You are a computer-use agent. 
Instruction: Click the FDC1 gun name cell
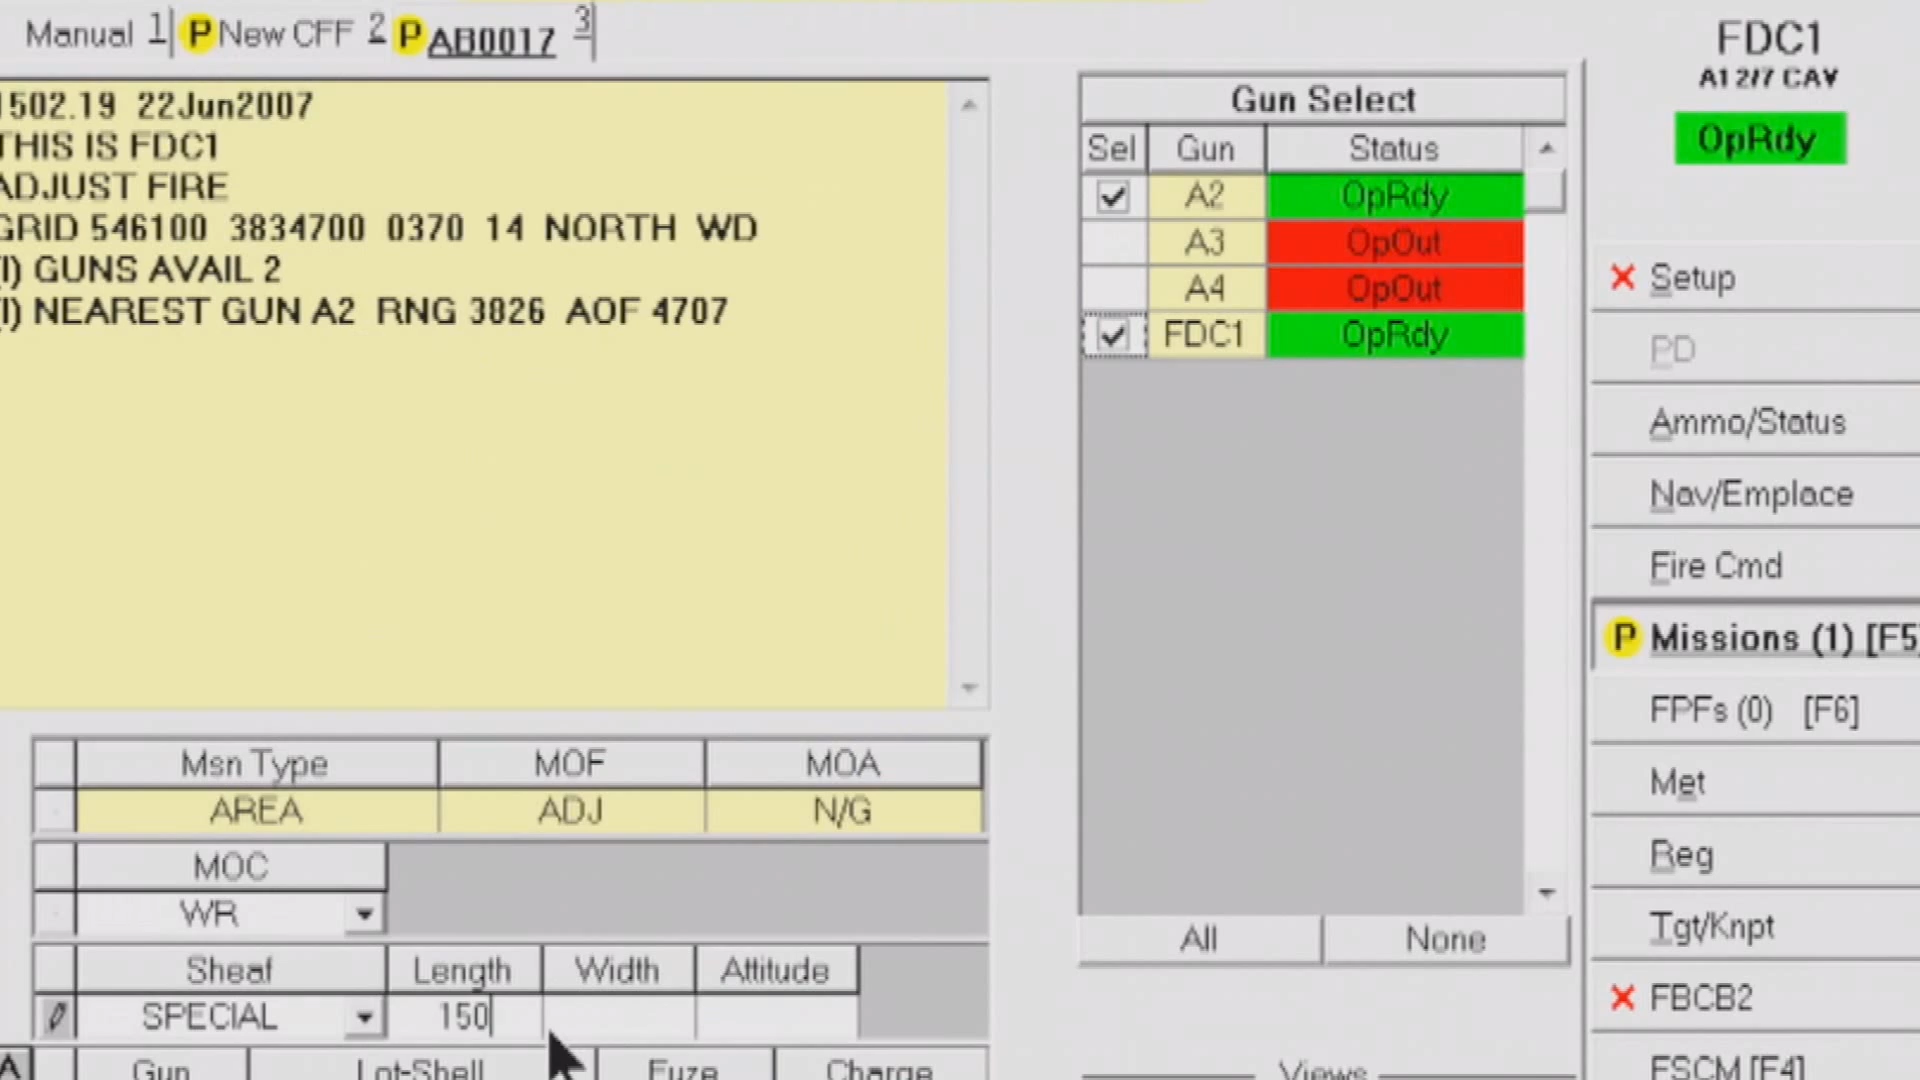1206,335
